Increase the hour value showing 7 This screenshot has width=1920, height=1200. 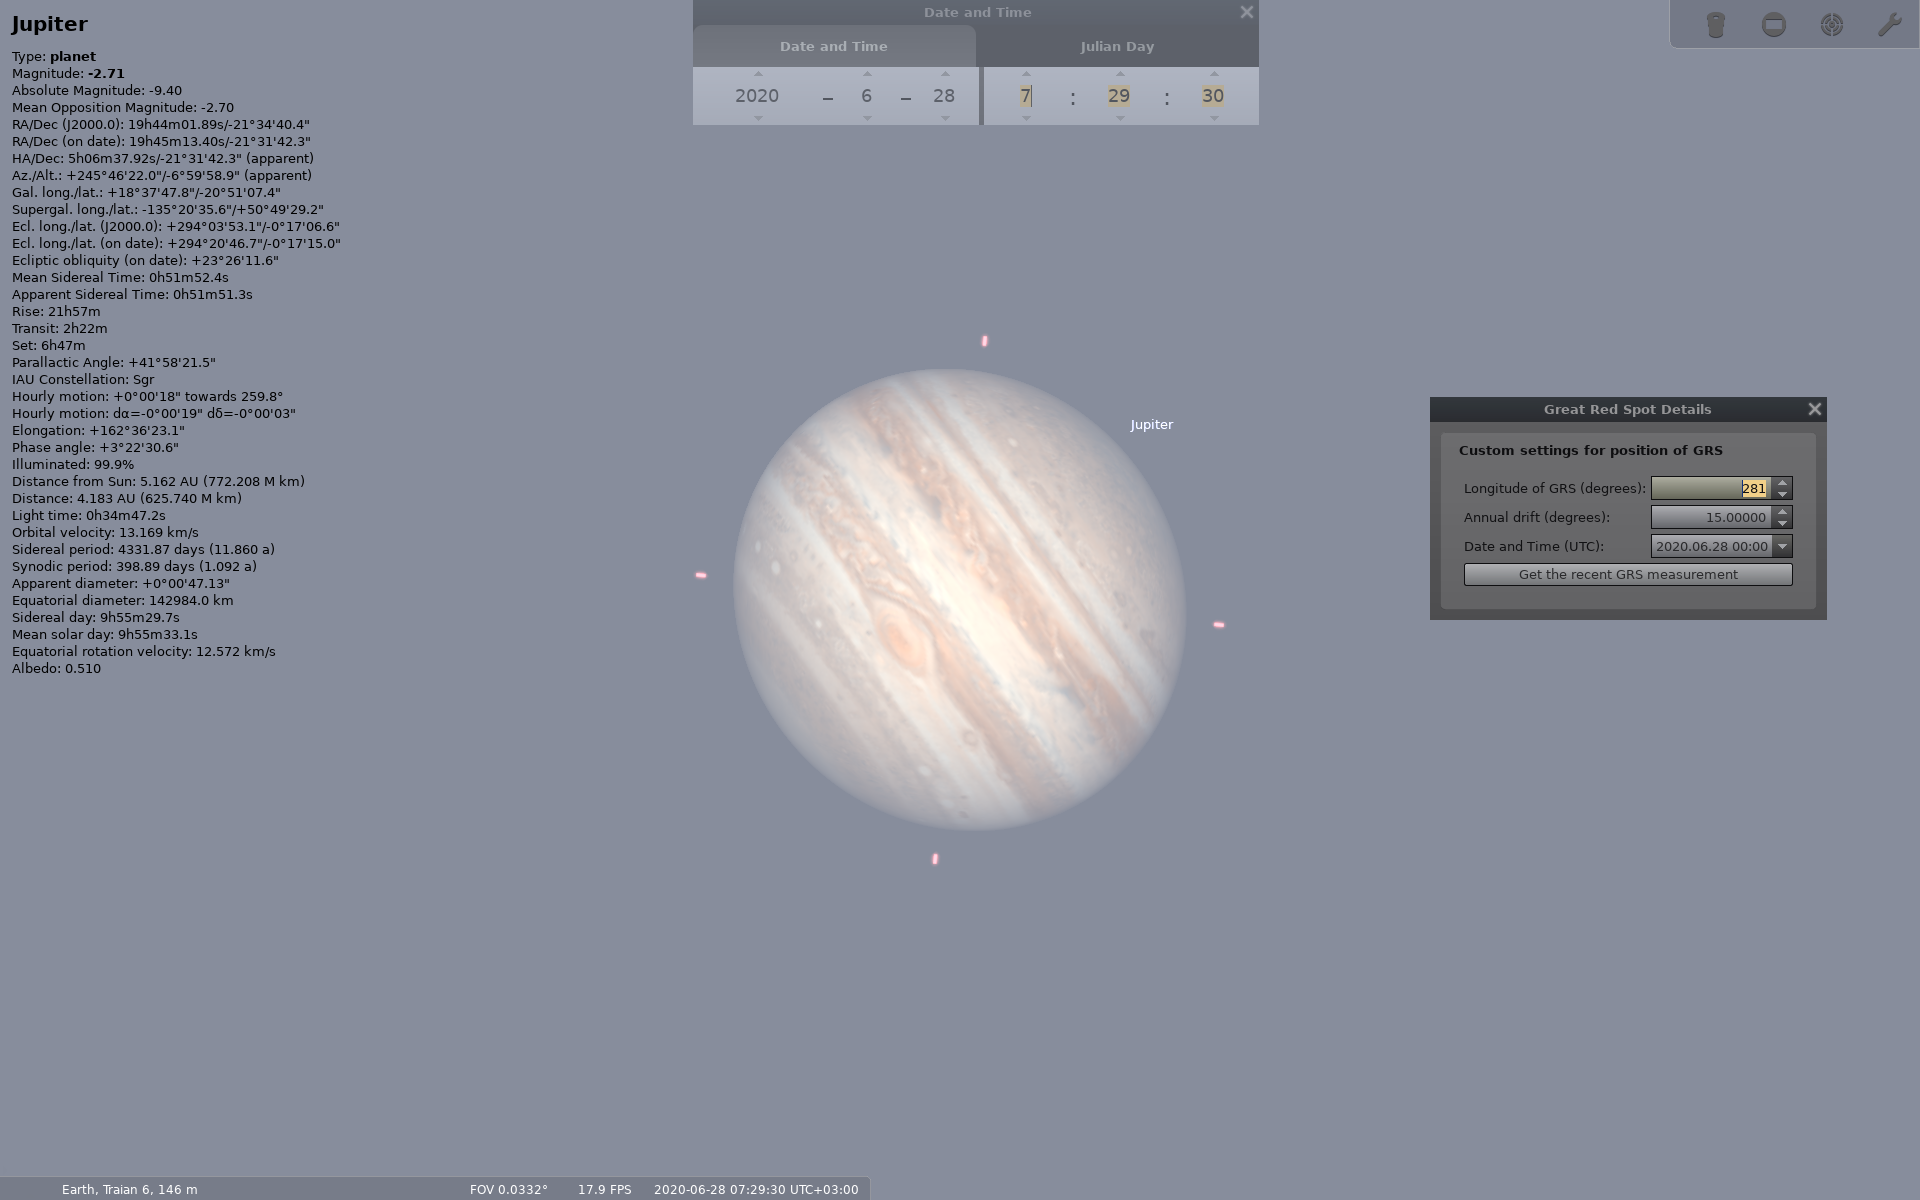point(1025,73)
